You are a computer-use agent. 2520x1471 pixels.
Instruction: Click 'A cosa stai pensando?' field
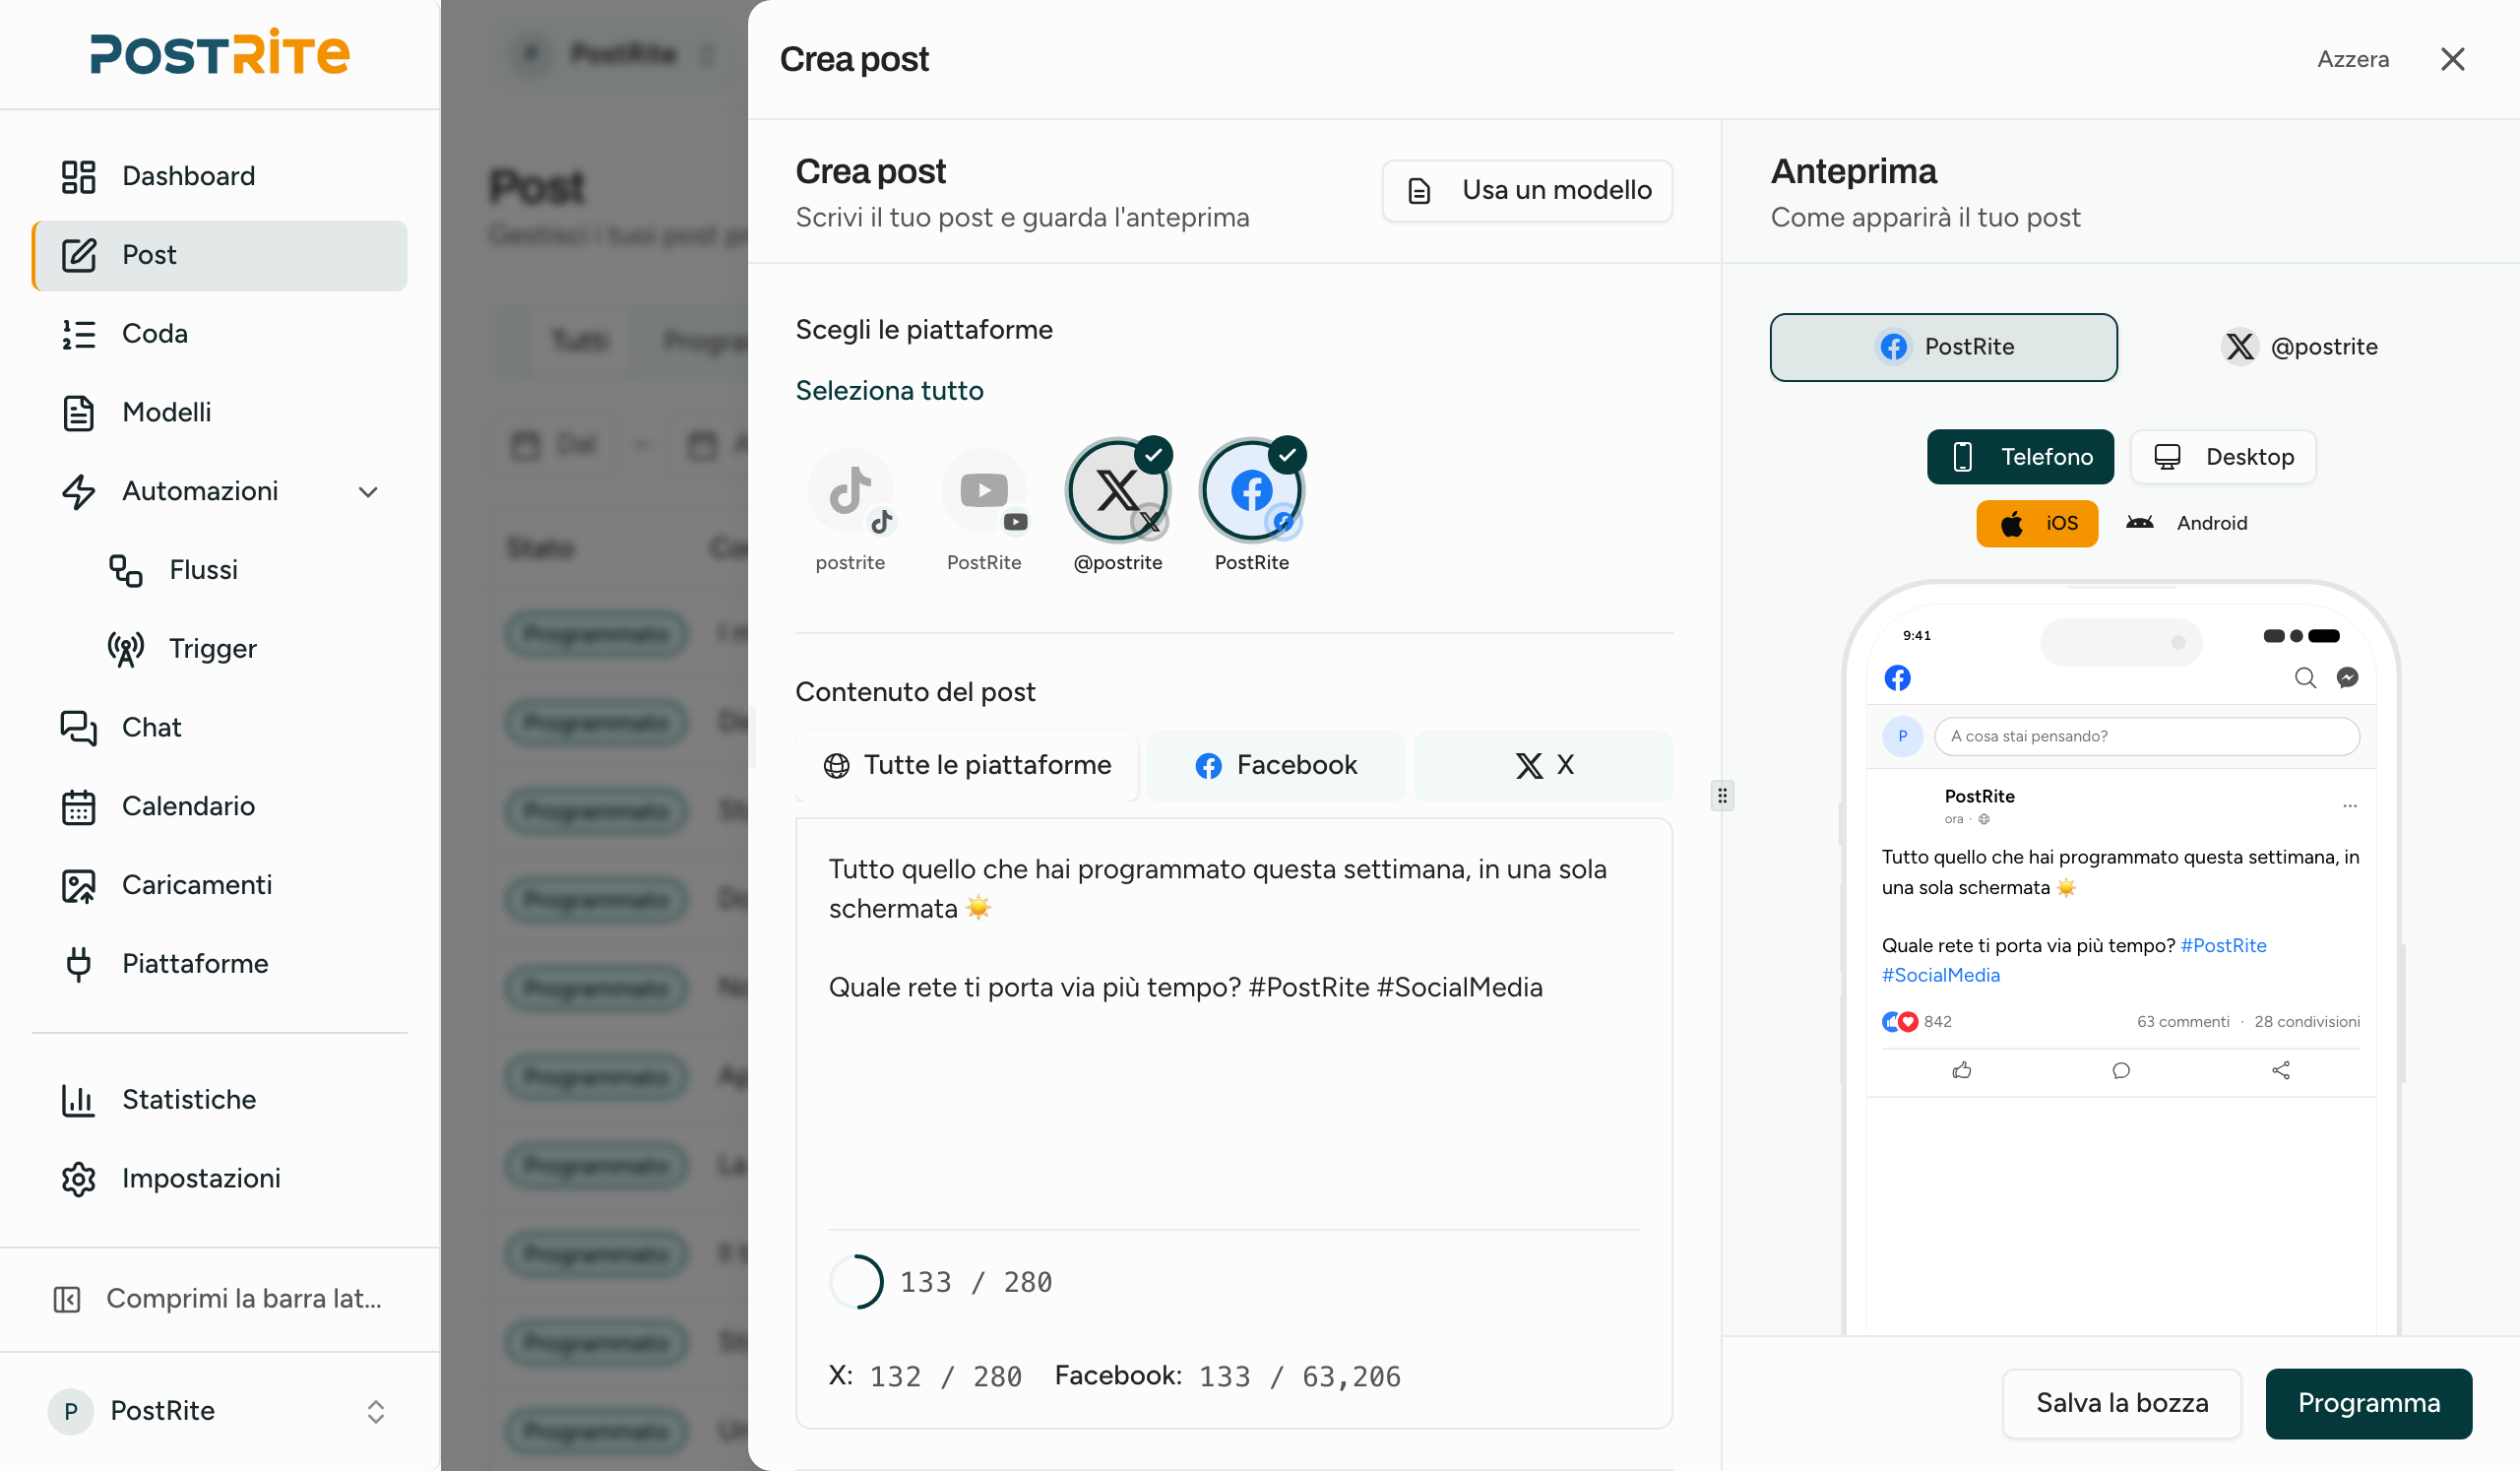pyautogui.click(x=2147, y=736)
